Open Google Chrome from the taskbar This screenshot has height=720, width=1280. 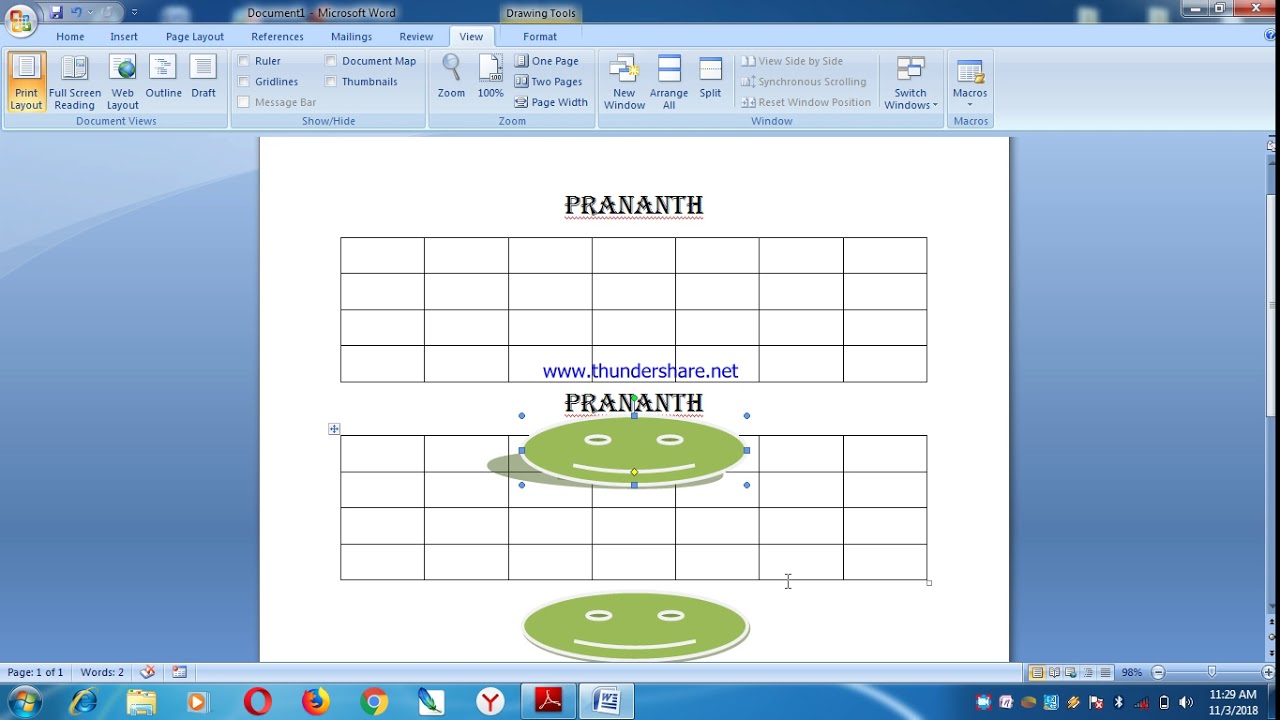(374, 702)
